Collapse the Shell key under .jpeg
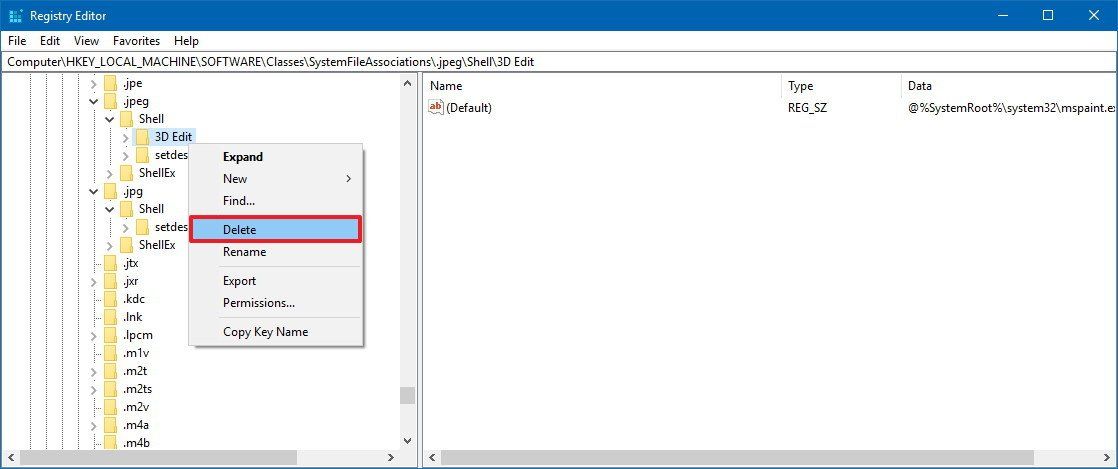This screenshot has height=469, width=1118. pos(110,119)
